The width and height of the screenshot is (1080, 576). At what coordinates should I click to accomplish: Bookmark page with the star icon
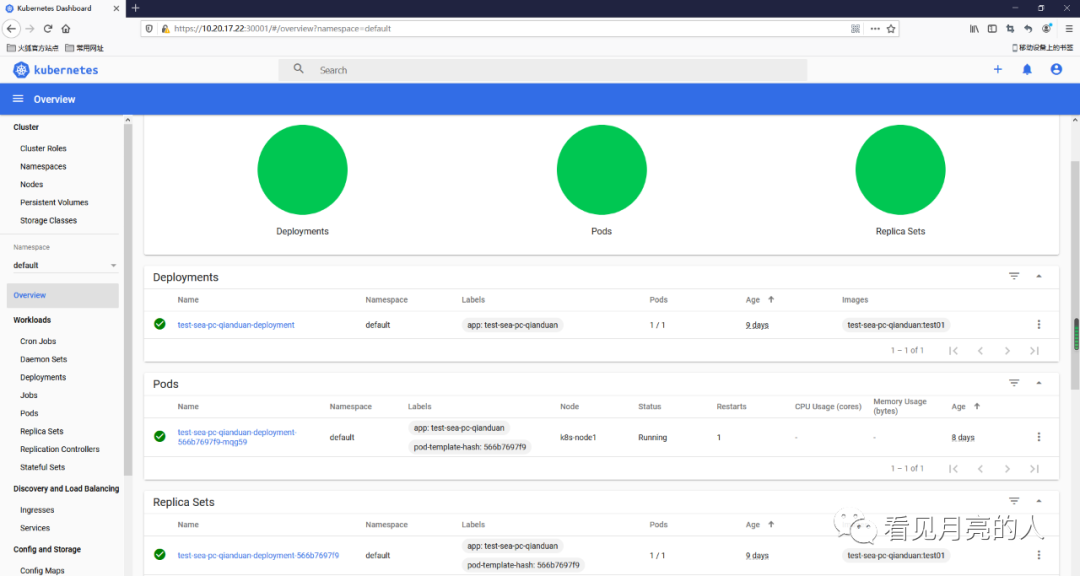coord(891,28)
